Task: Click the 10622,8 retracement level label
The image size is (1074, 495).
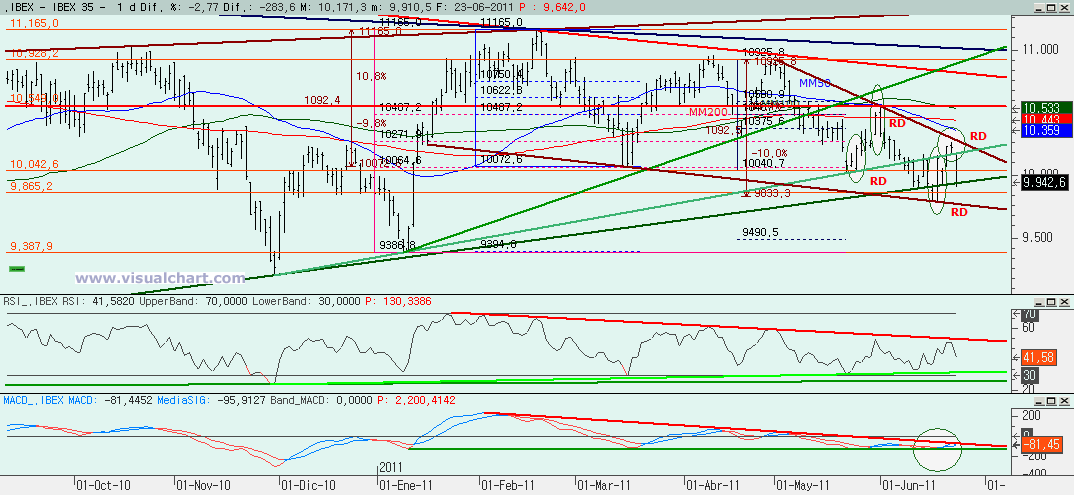Action: 501,90
